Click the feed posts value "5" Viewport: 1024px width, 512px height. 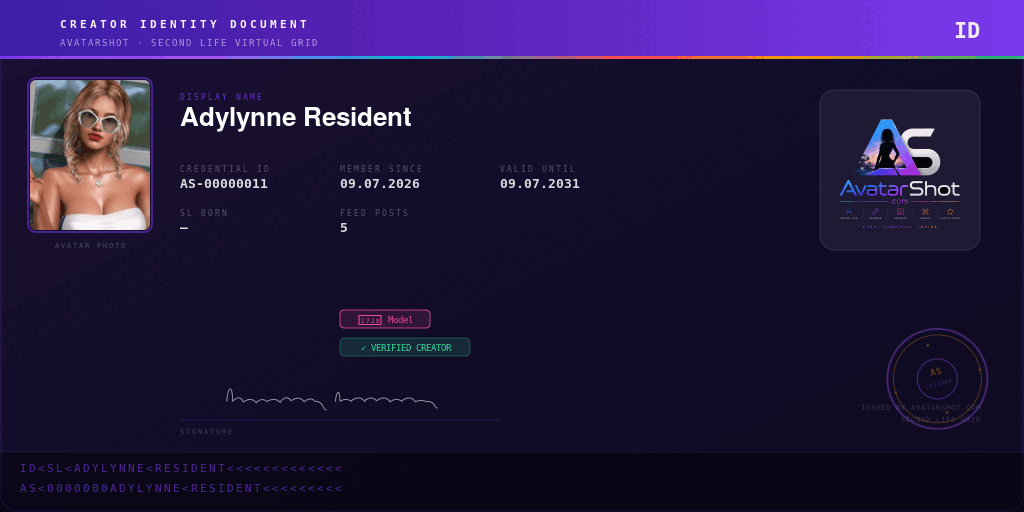(344, 228)
